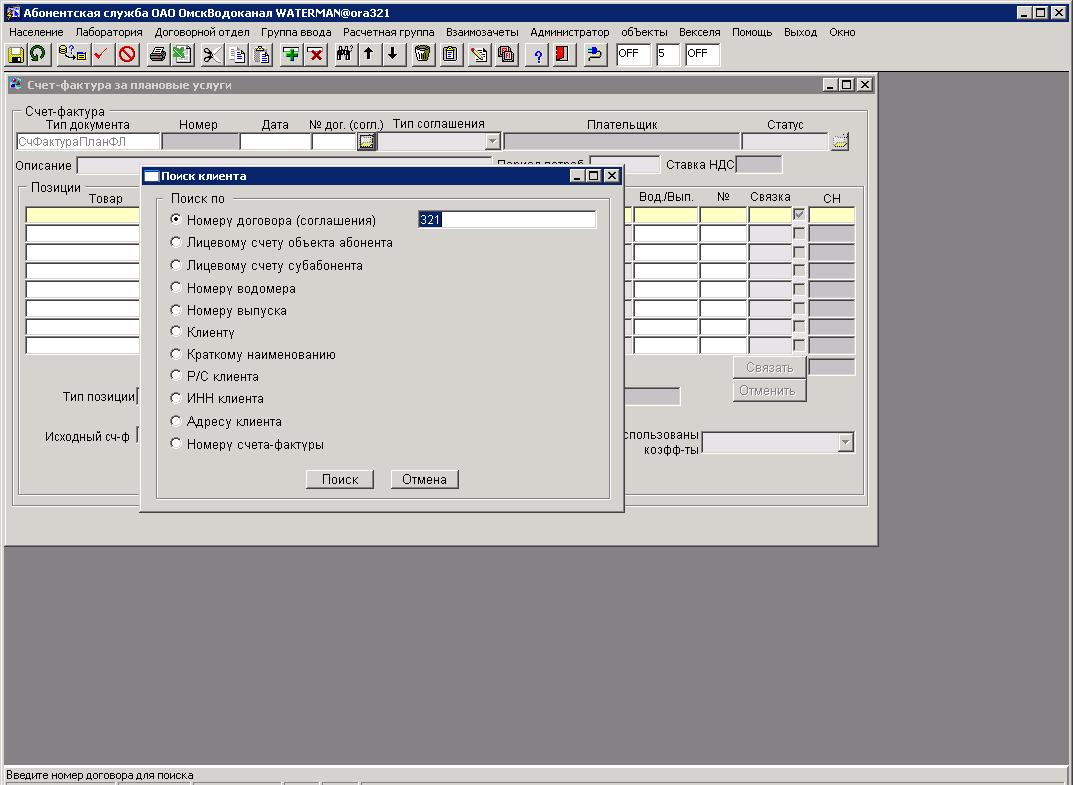Click the Up arrow toolbar icon
Image resolution: width=1073 pixels, height=785 pixels.
(369, 55)
